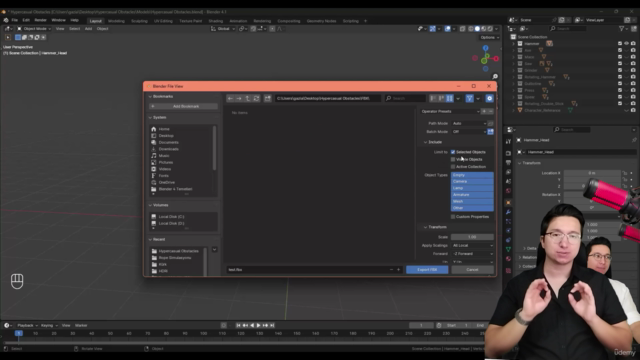Open the File menu
This screenshot has height=360, width=640.
pos(15,20)
